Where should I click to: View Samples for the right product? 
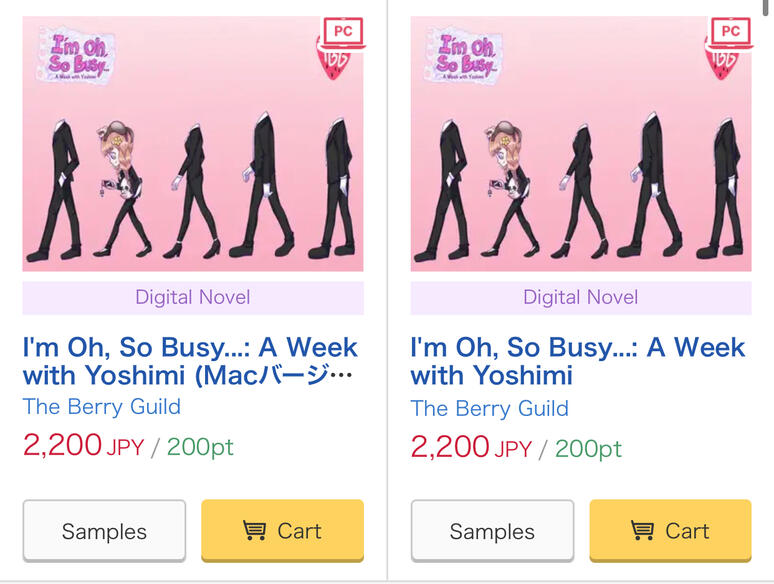[492, 531]
